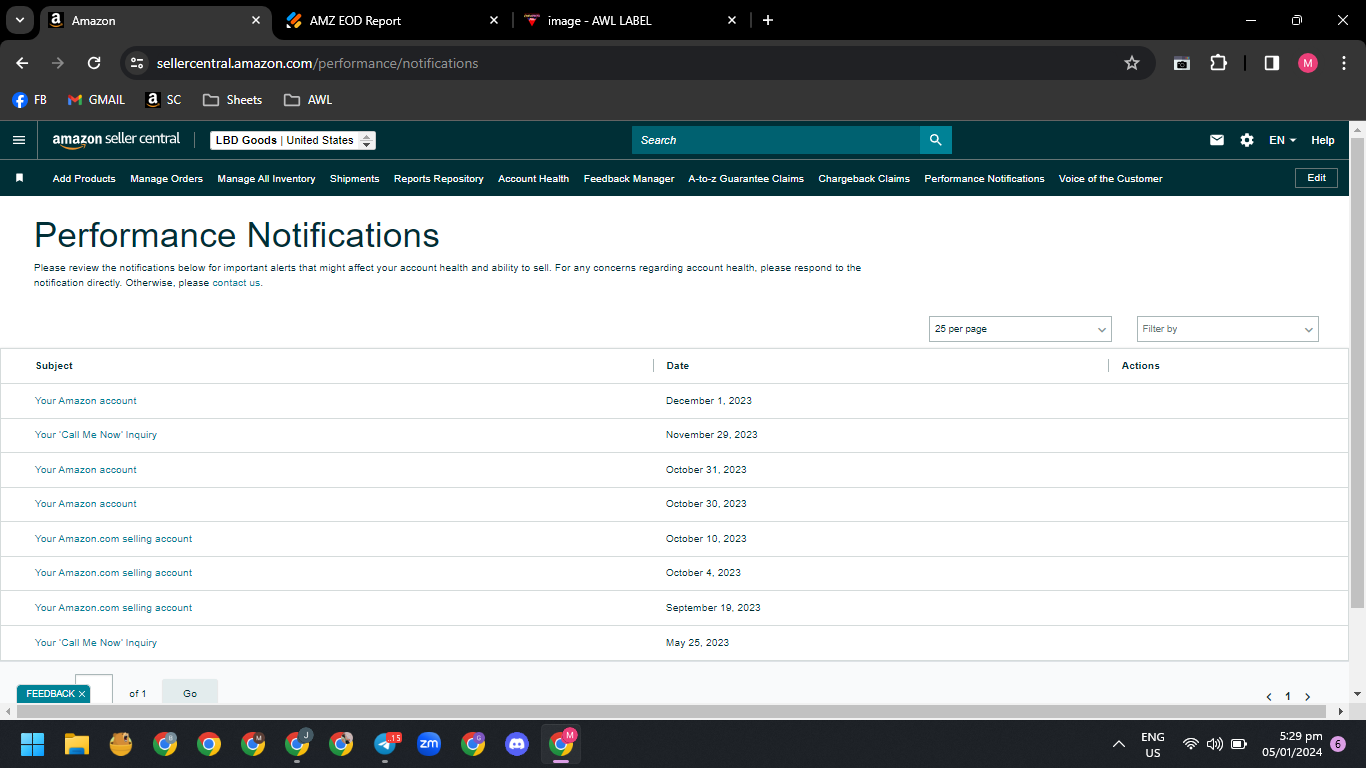Open Voice of the Customer nav item

1110,178
